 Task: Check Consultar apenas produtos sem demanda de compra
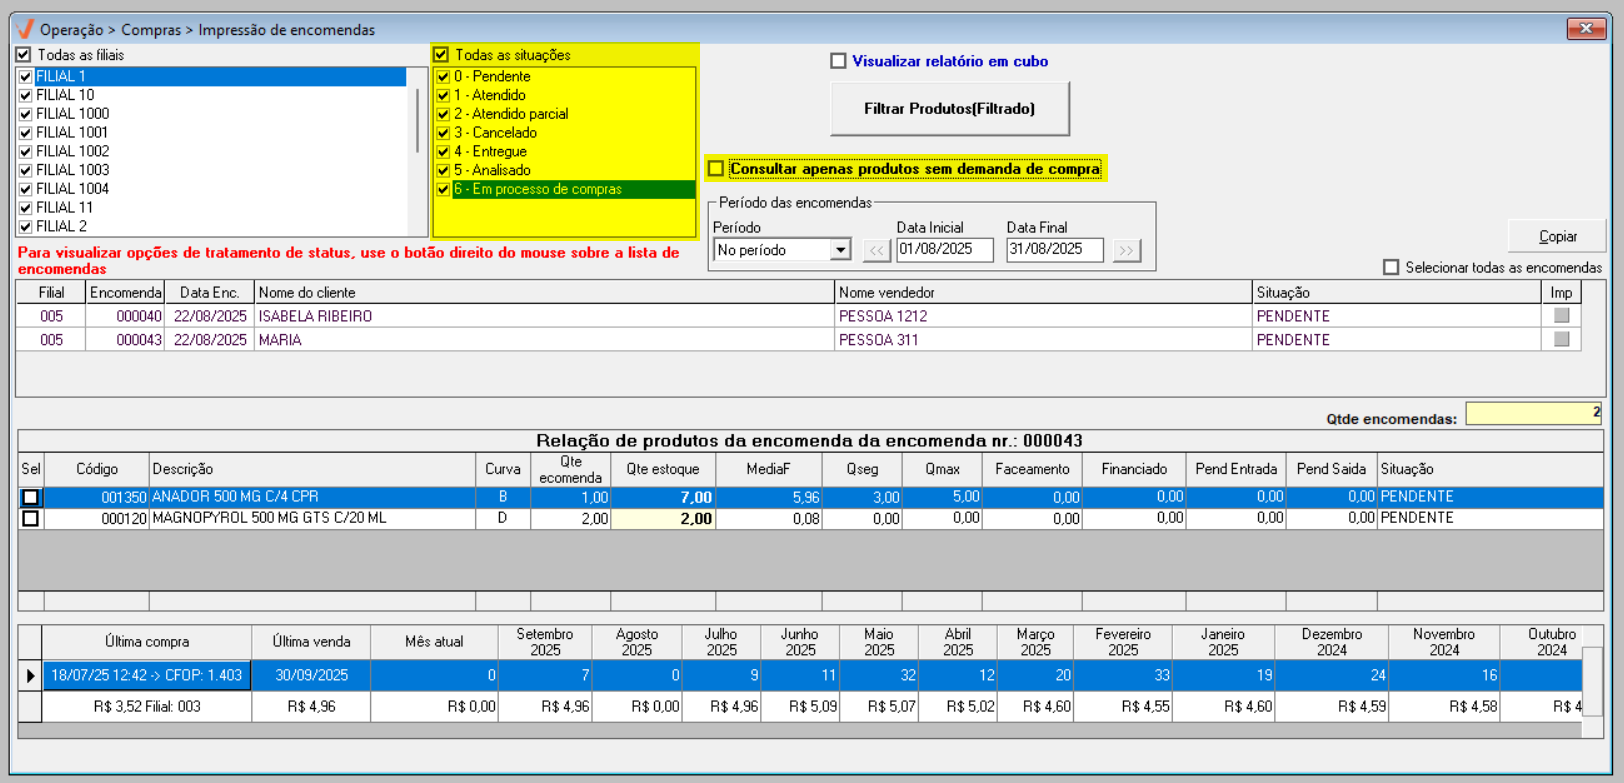pos(716,169)
